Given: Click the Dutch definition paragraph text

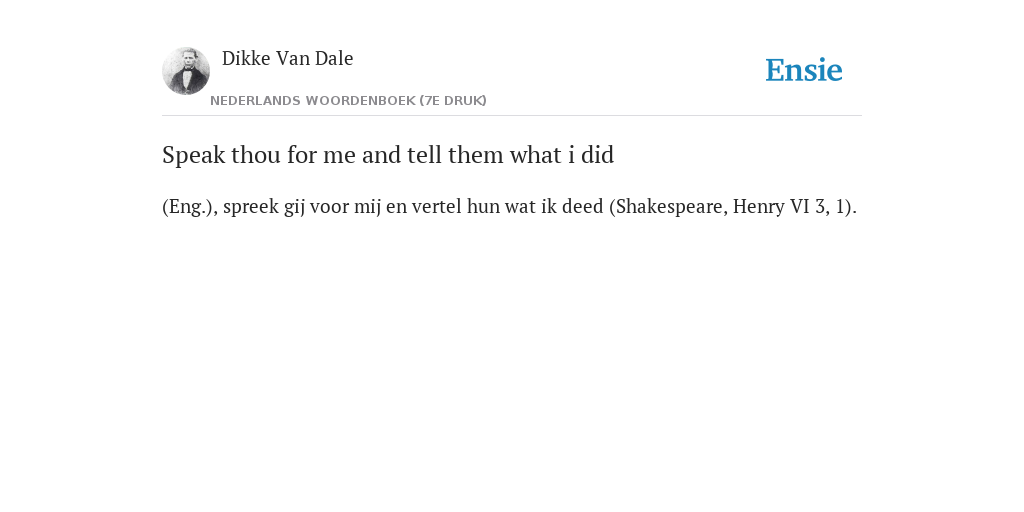Looking at the screenshot, I should coord(509,206).
